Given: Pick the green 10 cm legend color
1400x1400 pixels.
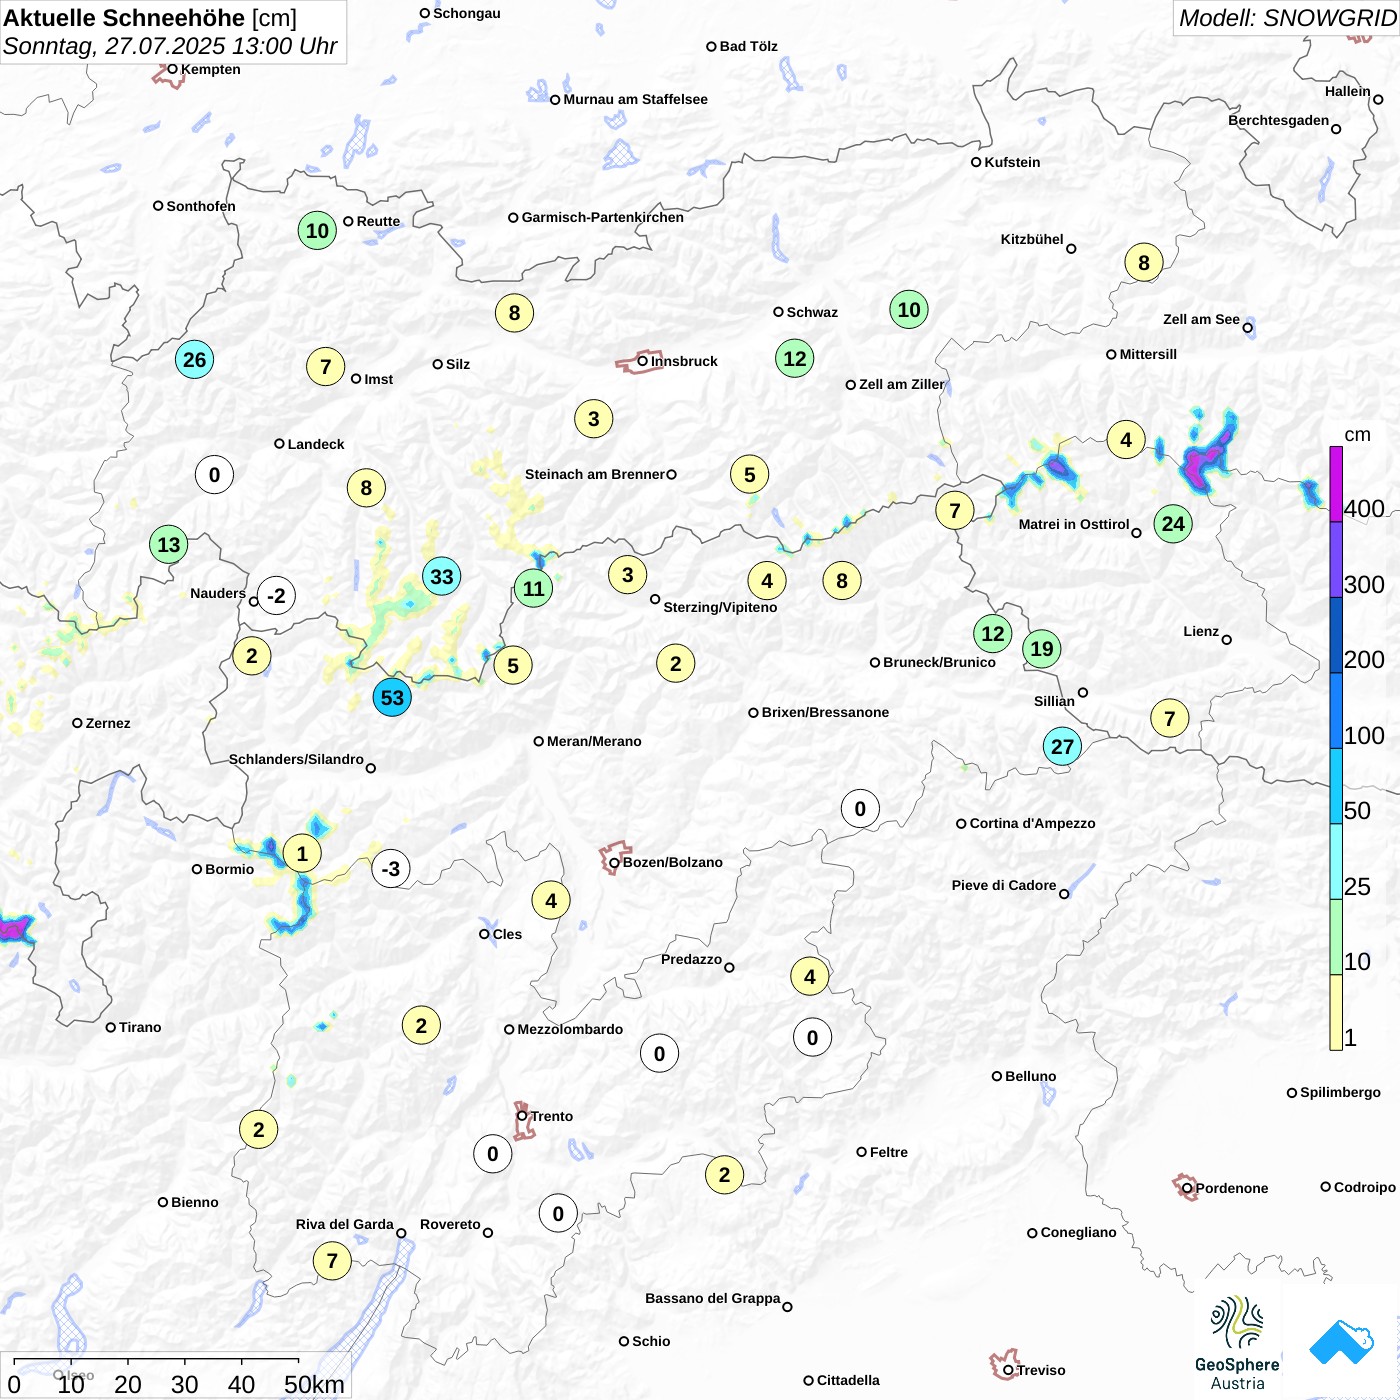Looking at the screenshot, I should [1336, 937].
